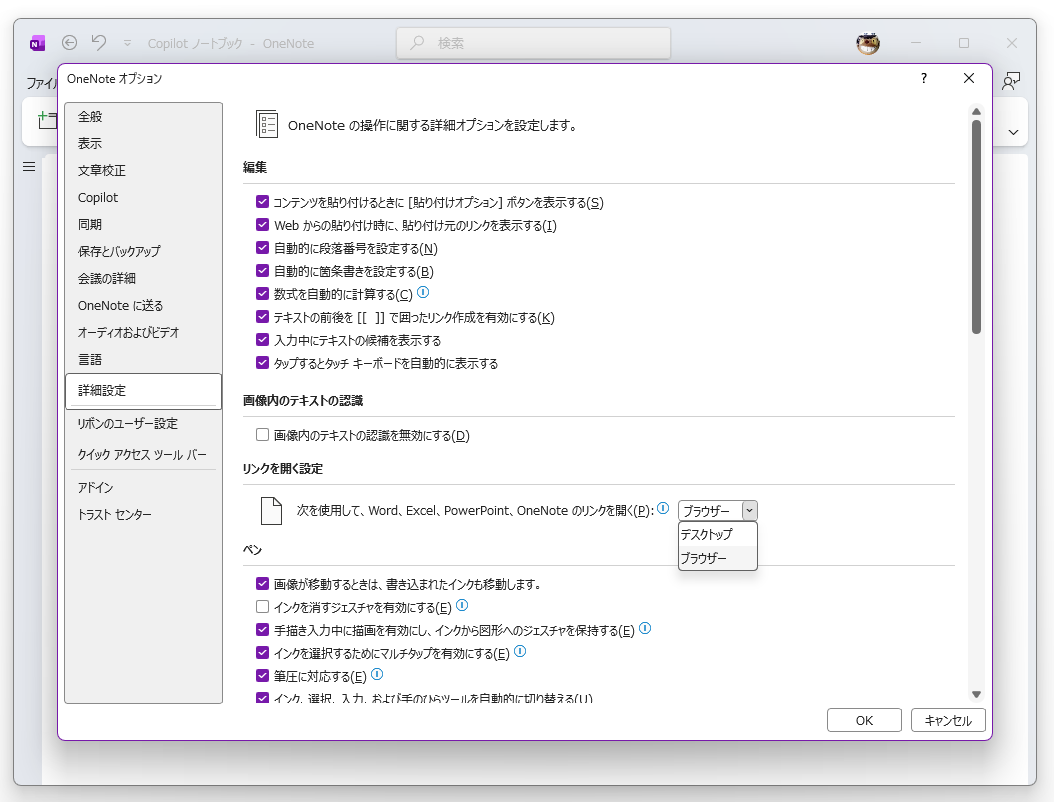Confirm with the OK button
Viewport: 1054px width, 802px height.
[864, 720]
